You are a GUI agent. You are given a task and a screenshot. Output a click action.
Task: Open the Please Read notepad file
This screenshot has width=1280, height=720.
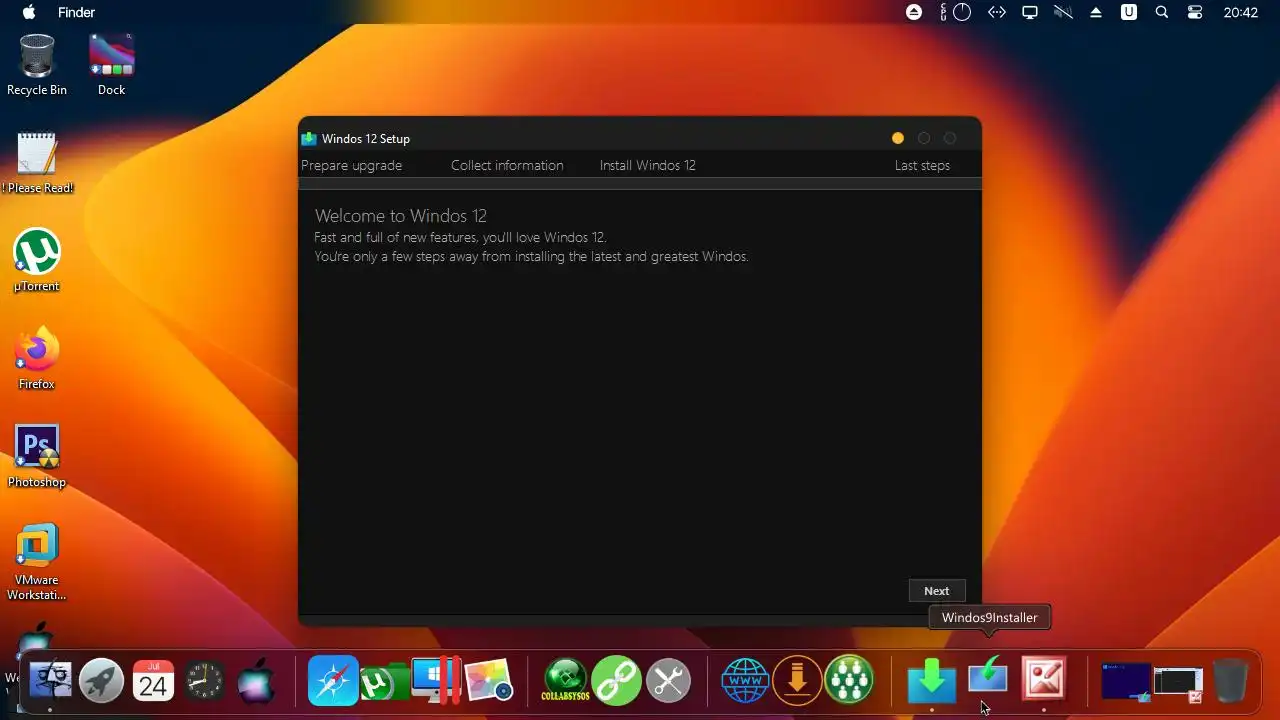pyautogui.click(x=37, y=163)
